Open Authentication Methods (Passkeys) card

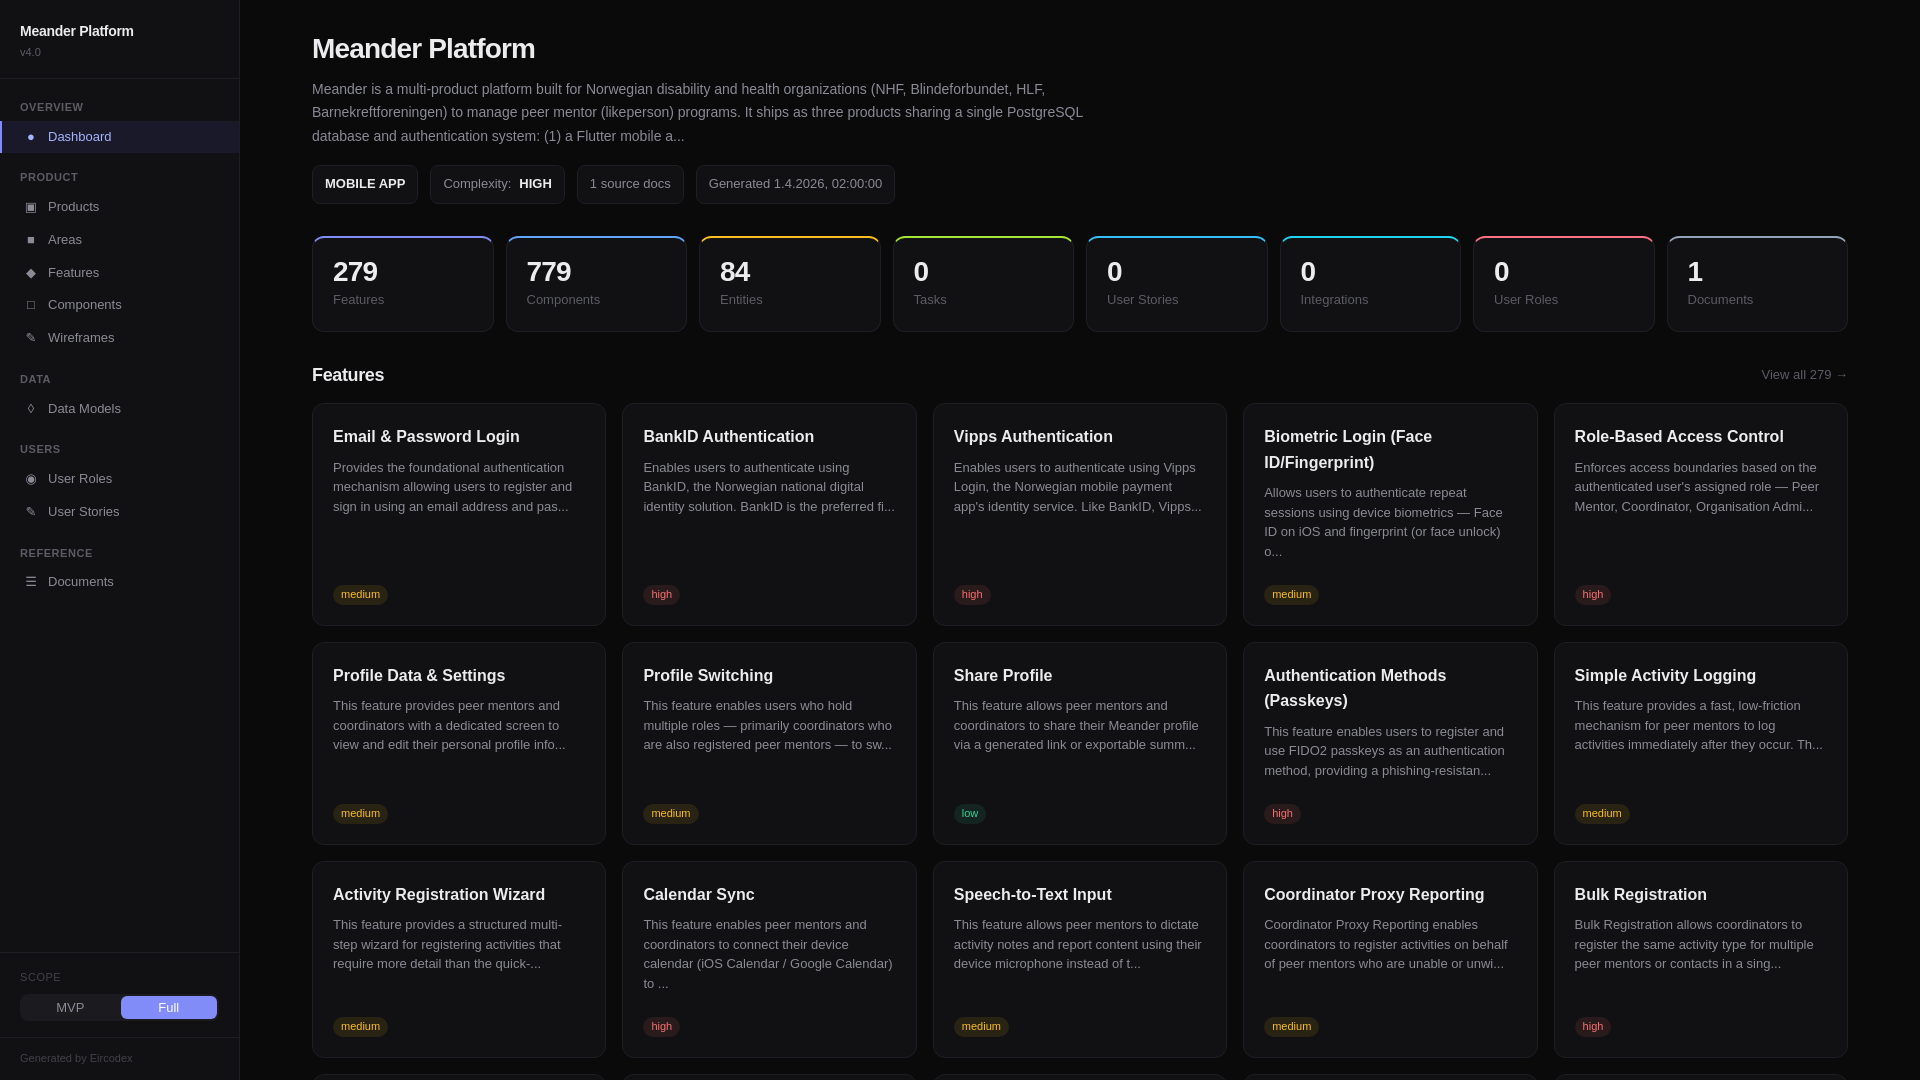[x=1390, y=743]
